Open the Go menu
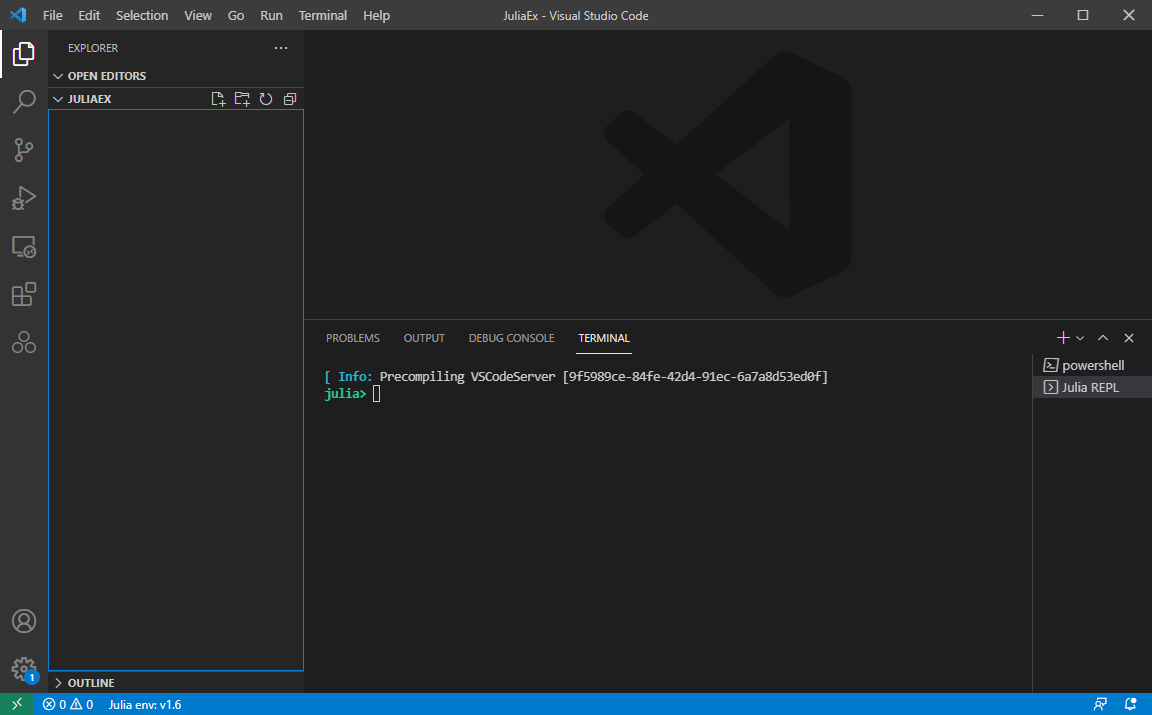Screen dimensions: 1152x715 pyautogui.click(x=236, y=15)
